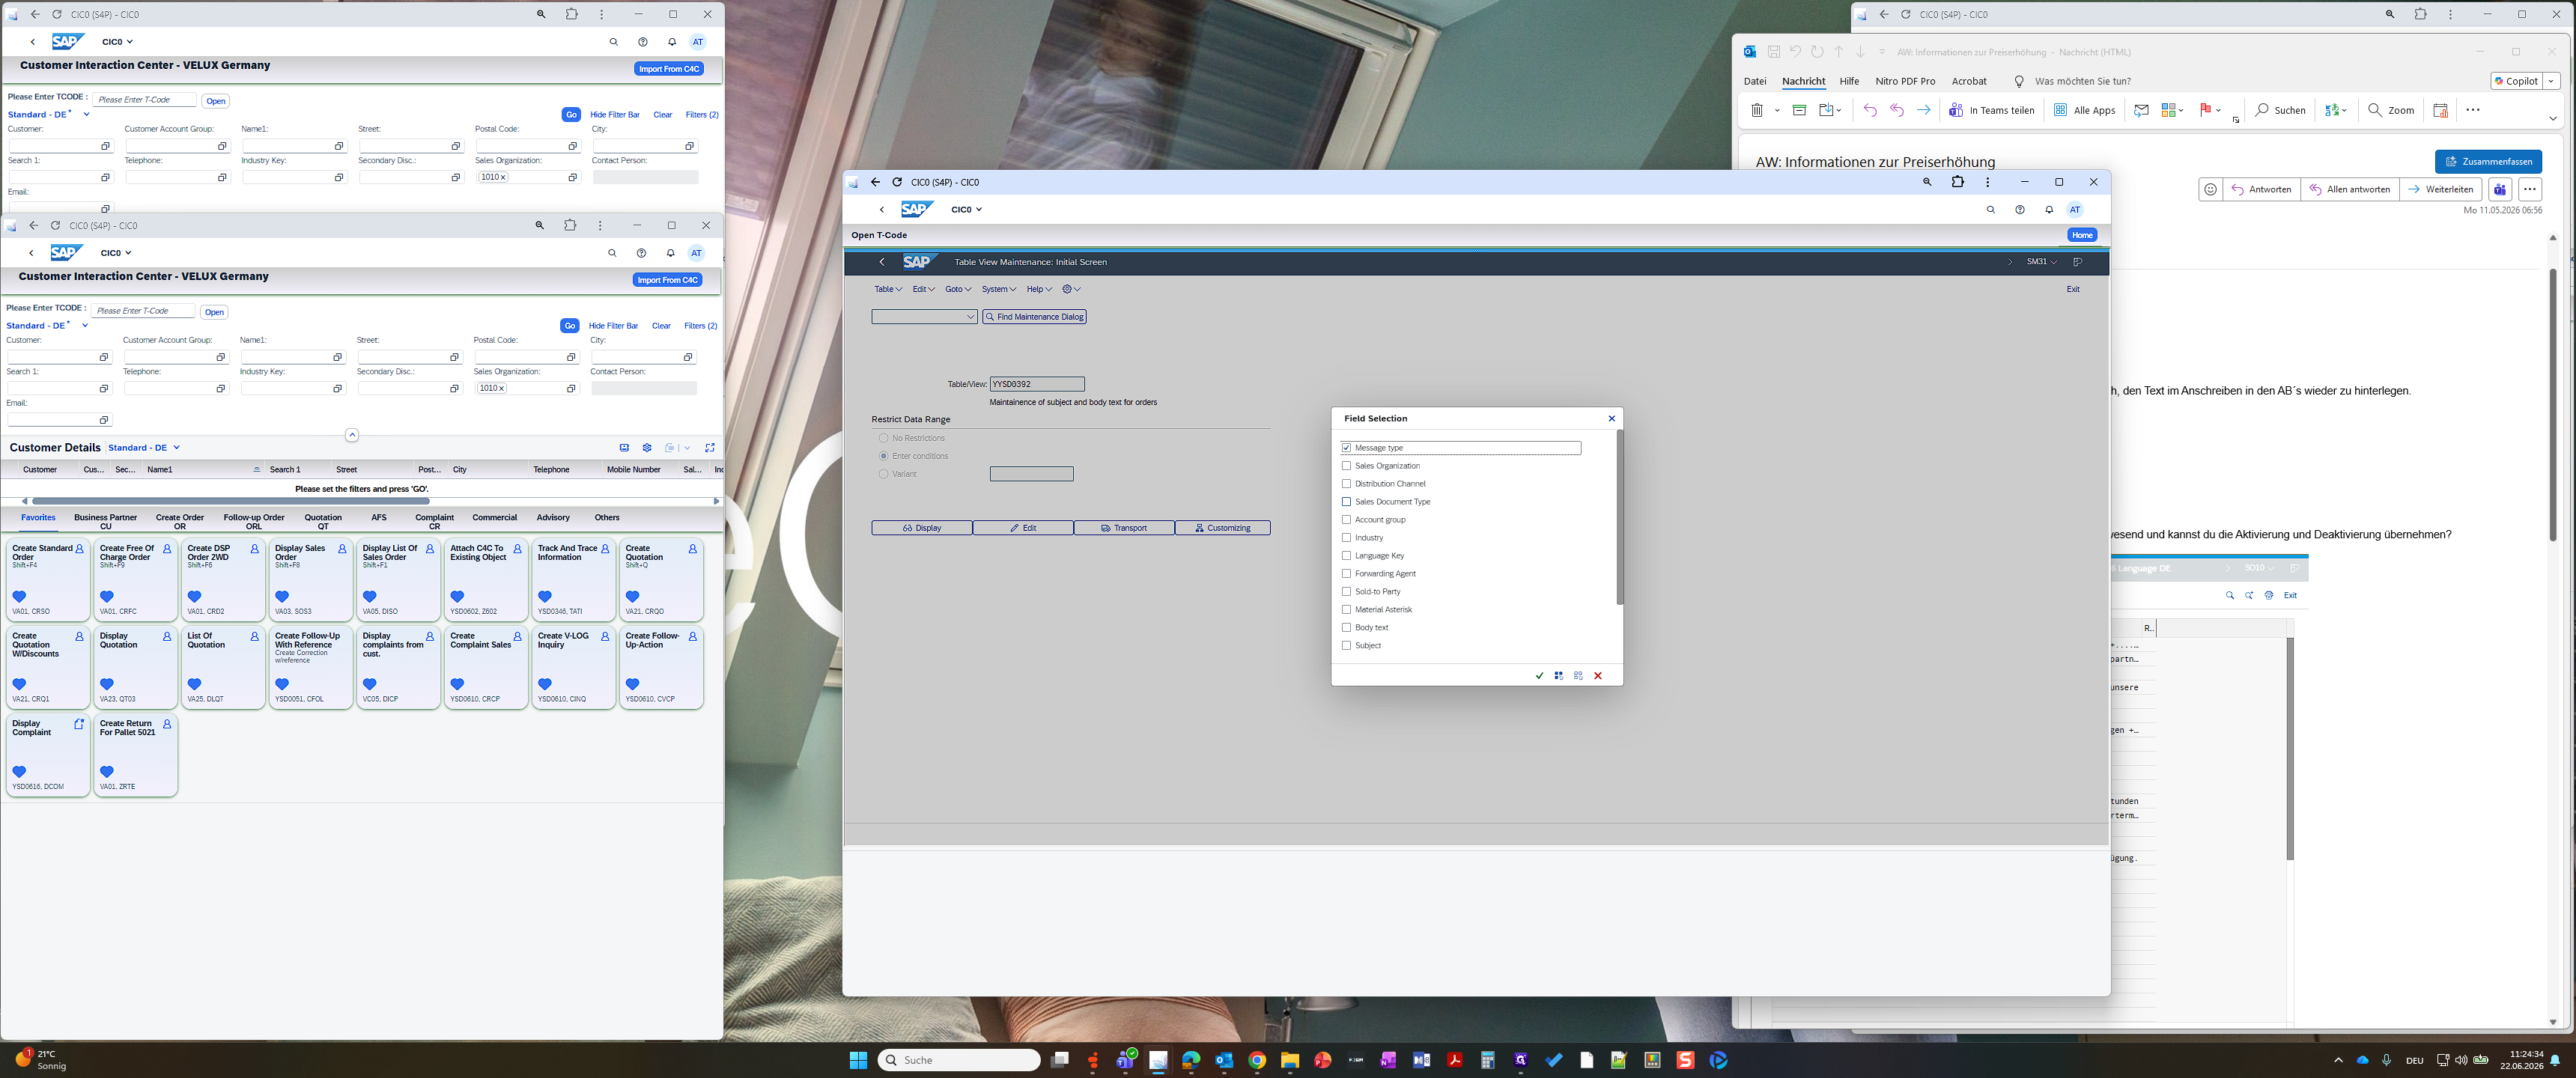
Task: Click Deselect All icon in Field Selection
Action: 1578,676
